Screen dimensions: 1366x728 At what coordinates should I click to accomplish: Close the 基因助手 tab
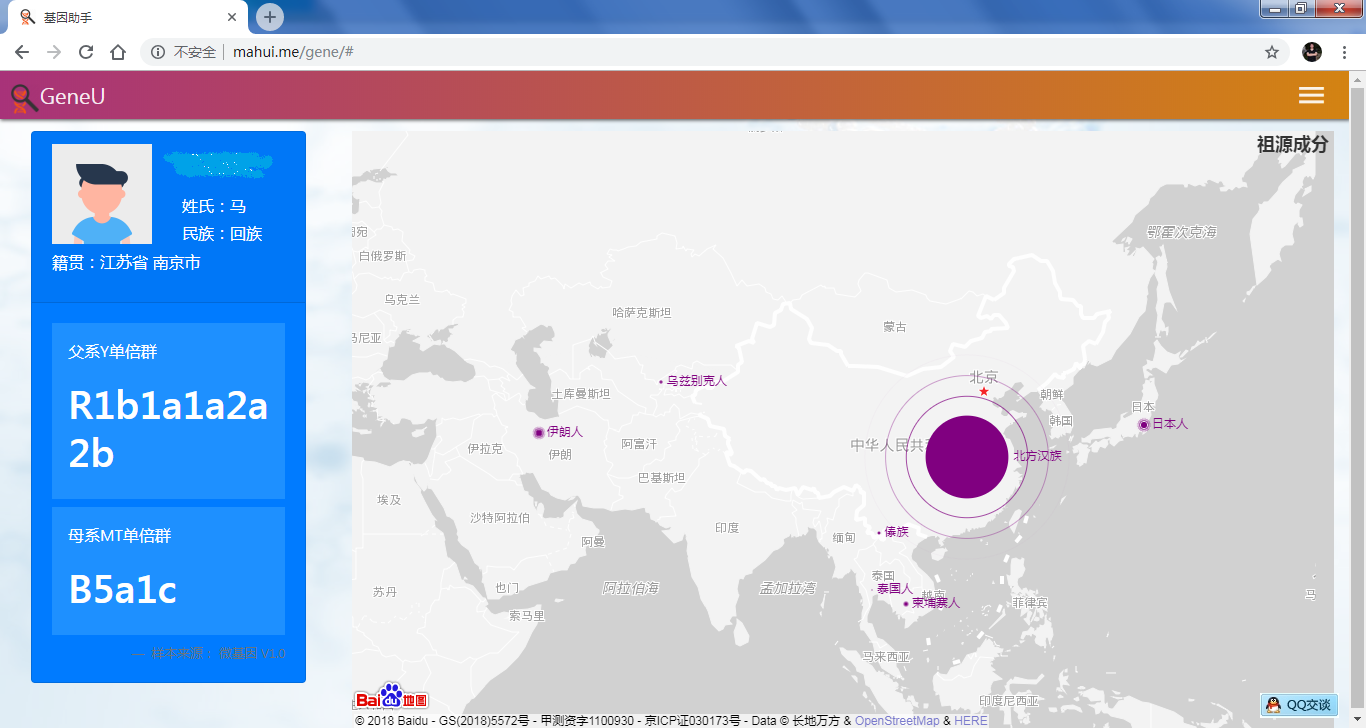[232, 17]
